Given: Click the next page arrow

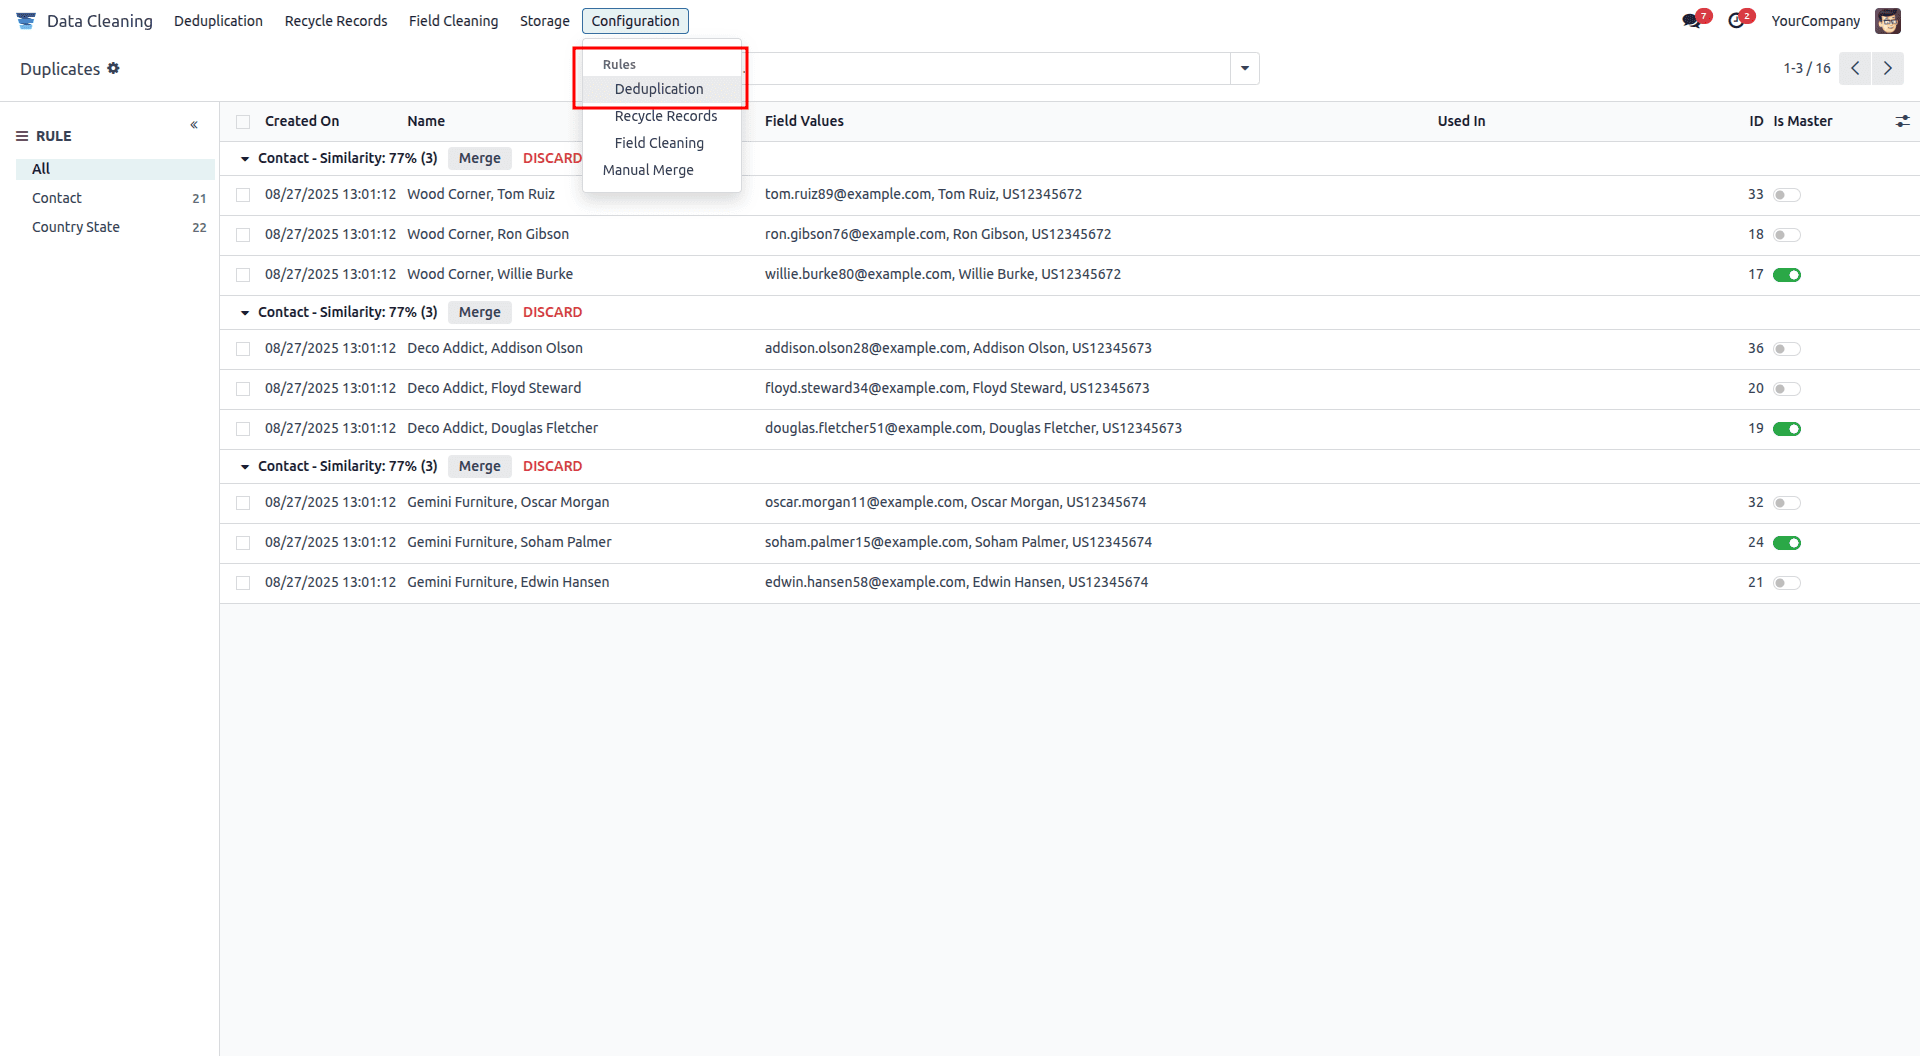Looking at the screenshot, I should 1887,68.
